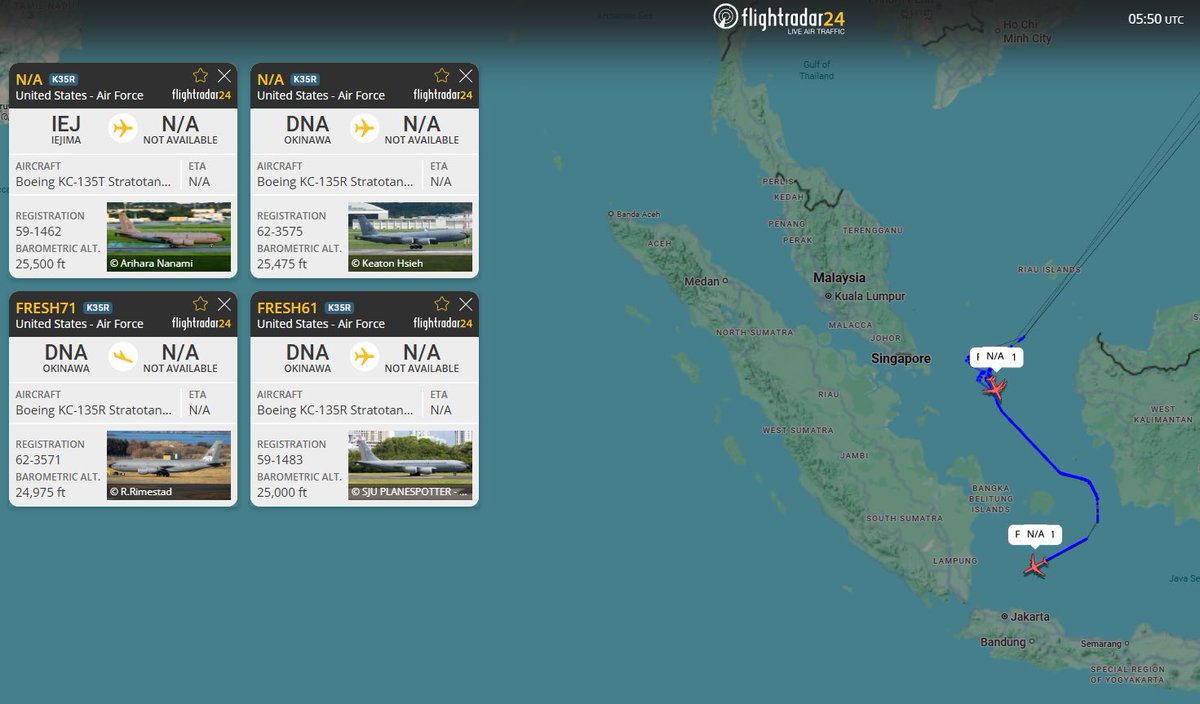Click plane icon in 62-3575 card route
Viewport: 1200px width, 704px height.
pos(364,128)
